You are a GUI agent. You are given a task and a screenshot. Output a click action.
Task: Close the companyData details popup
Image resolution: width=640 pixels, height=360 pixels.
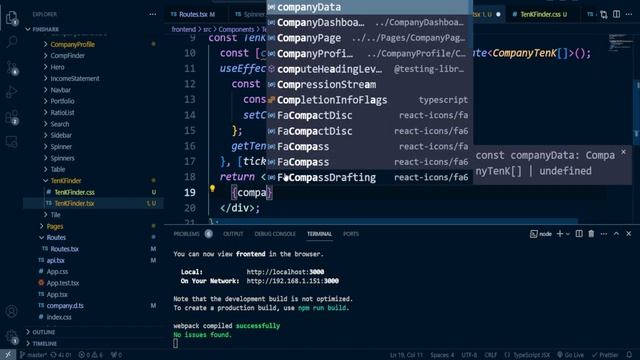pyautogui.click(x=623, y=152)
